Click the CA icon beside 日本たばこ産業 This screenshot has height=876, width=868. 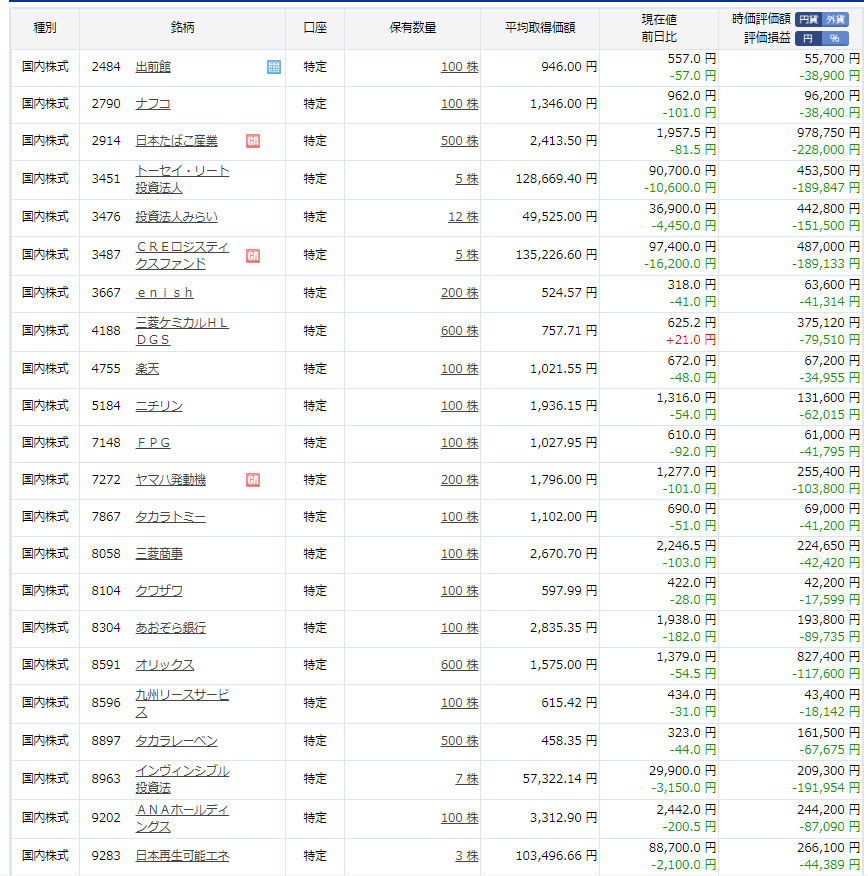point(253,141)
